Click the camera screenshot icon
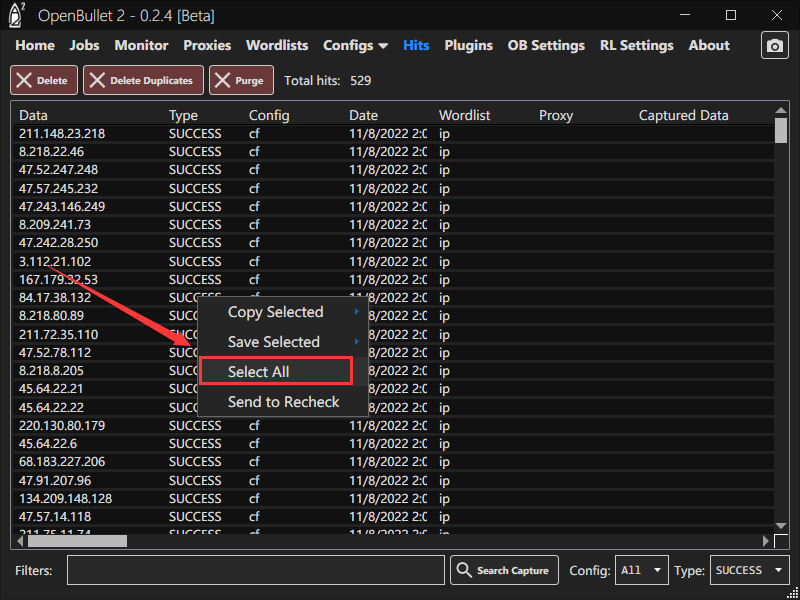 774,46
